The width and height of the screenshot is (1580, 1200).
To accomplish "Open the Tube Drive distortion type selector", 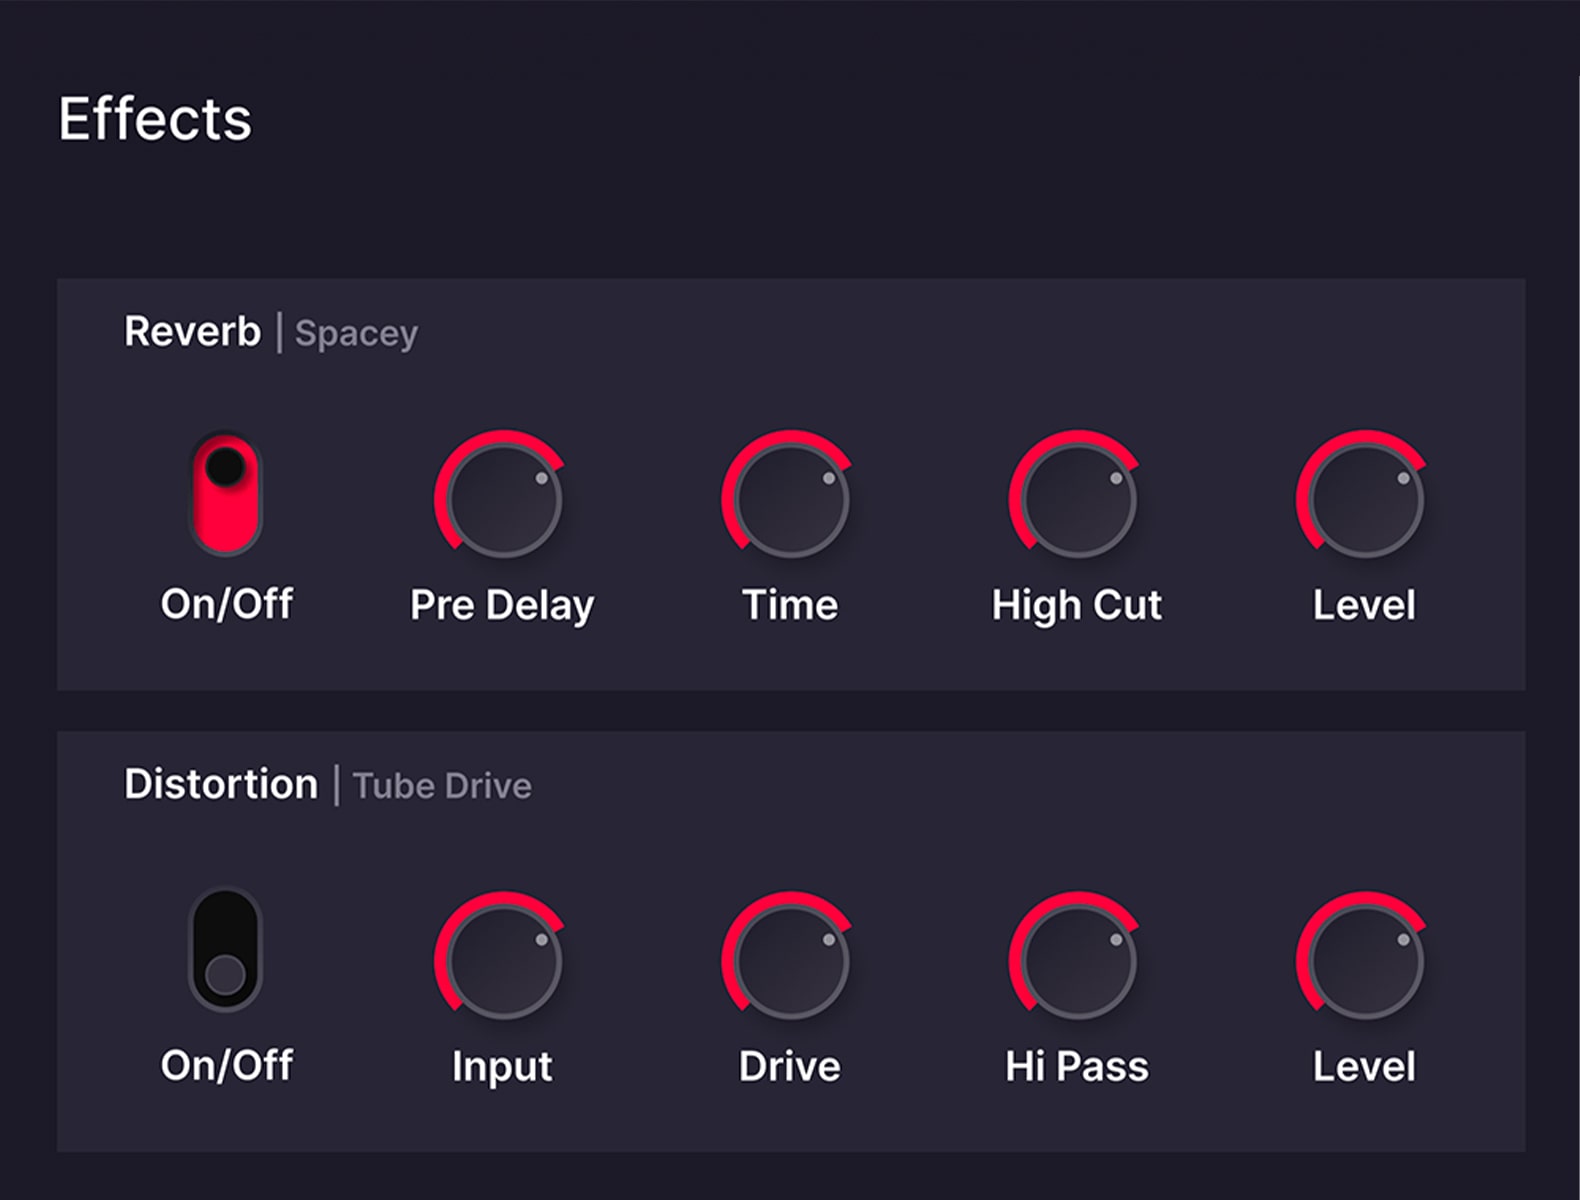I will click(x=442, y=786).
